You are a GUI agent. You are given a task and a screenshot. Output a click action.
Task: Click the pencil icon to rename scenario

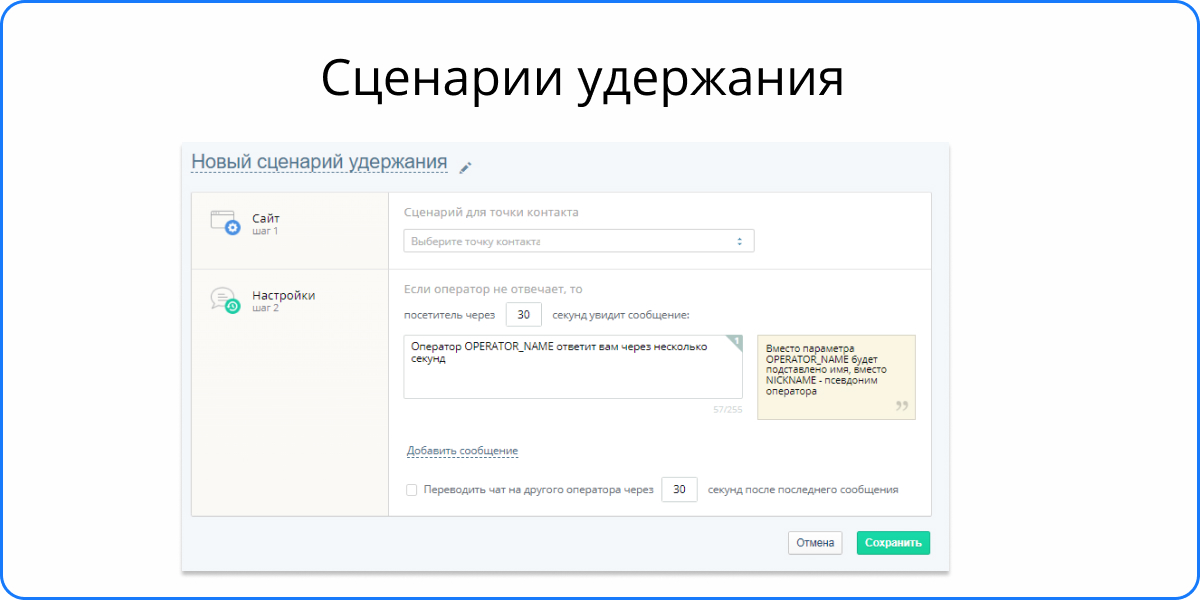tap(465, 168)
